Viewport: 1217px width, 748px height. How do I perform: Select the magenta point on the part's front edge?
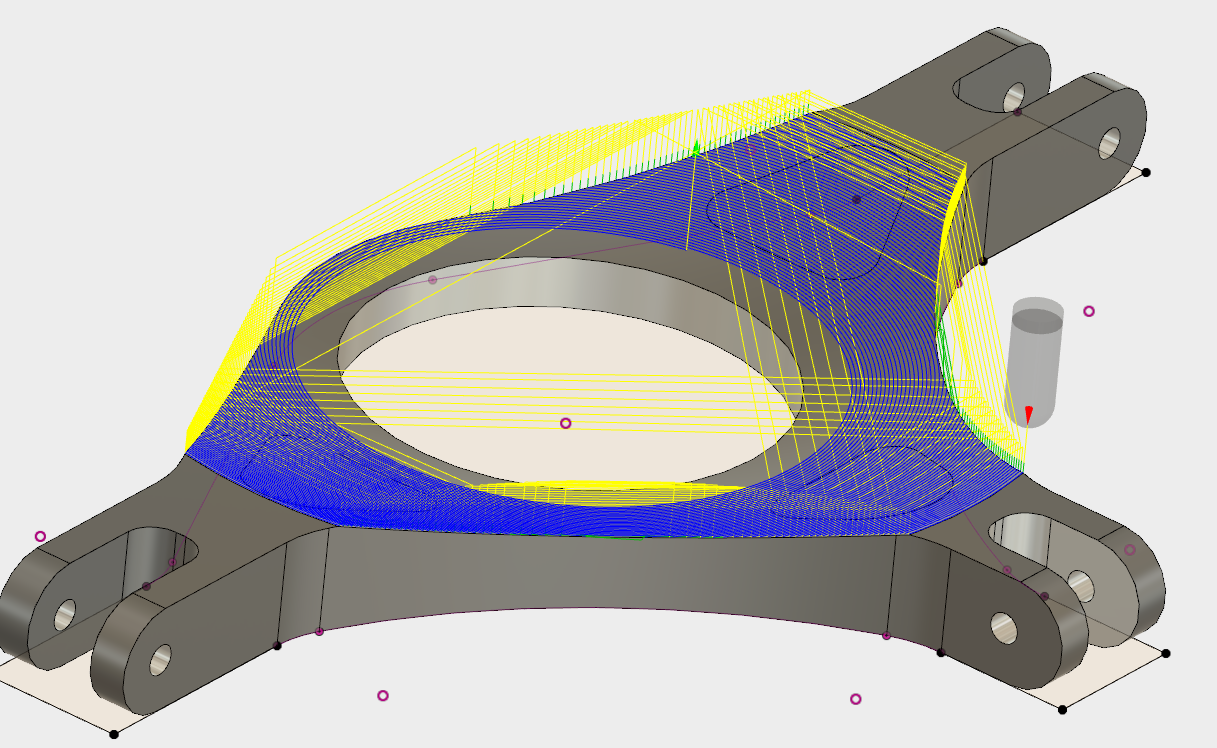318,633
